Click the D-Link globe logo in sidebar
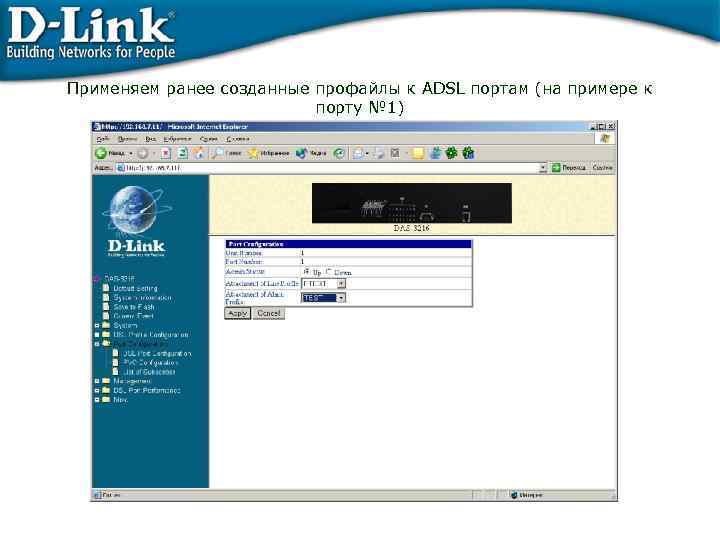 click(136, 221)
